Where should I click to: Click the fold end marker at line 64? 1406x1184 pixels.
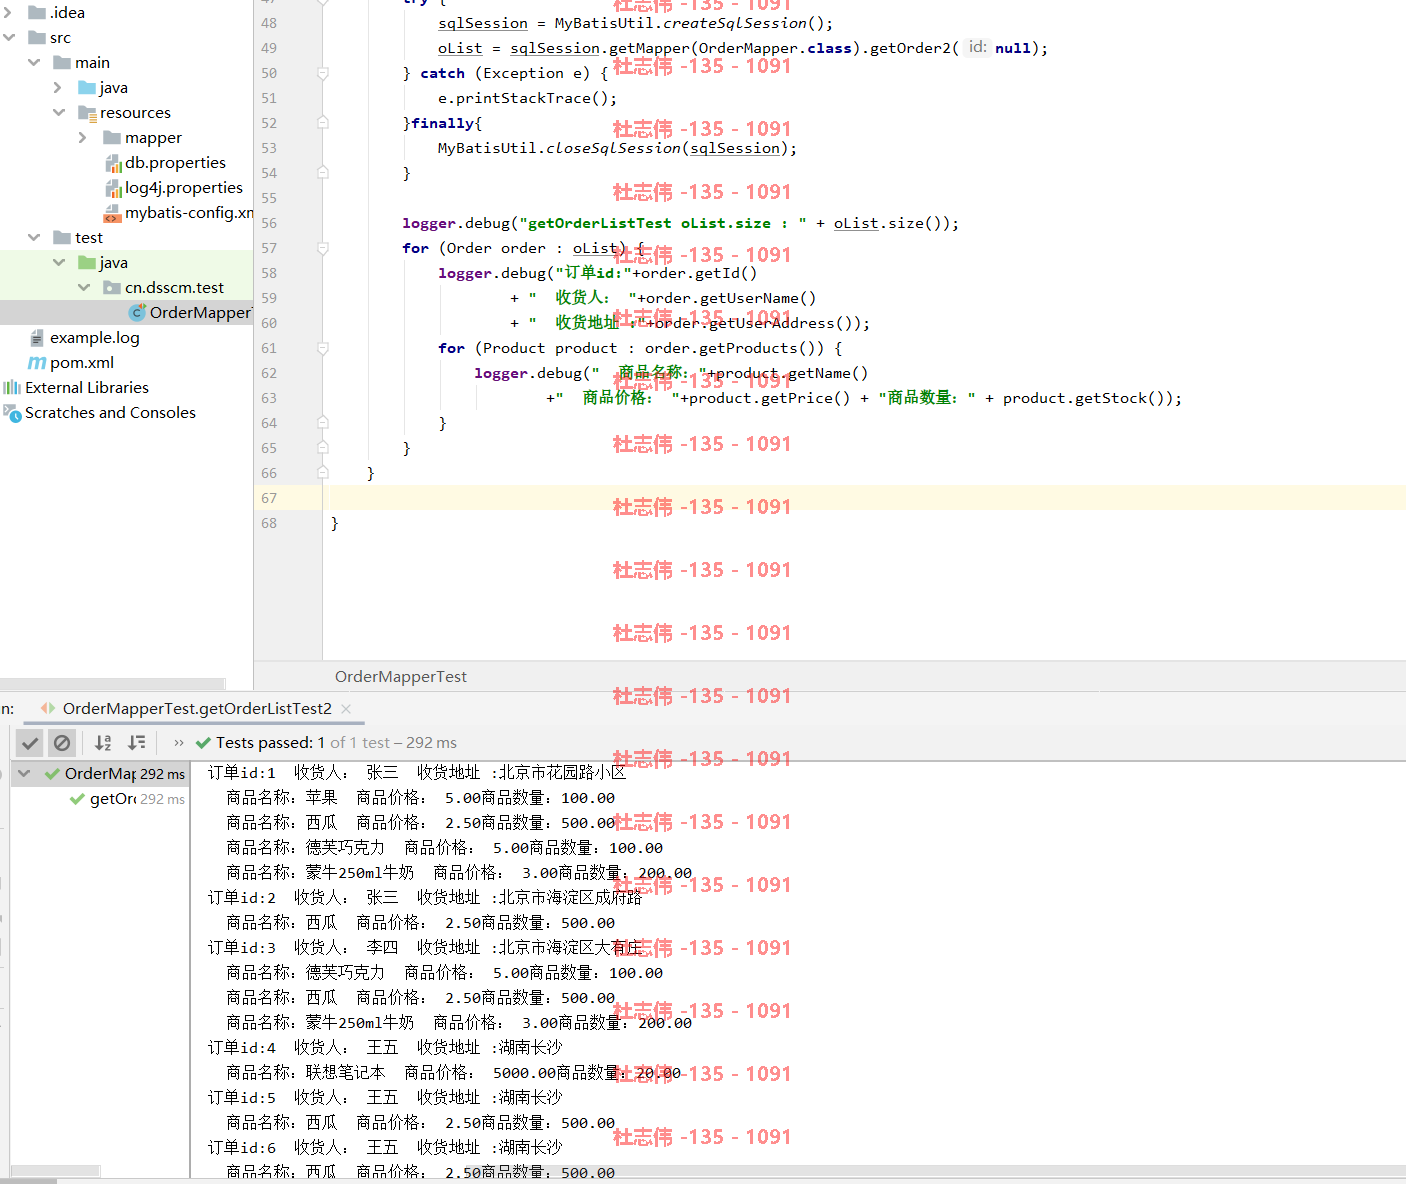[323, 423]
